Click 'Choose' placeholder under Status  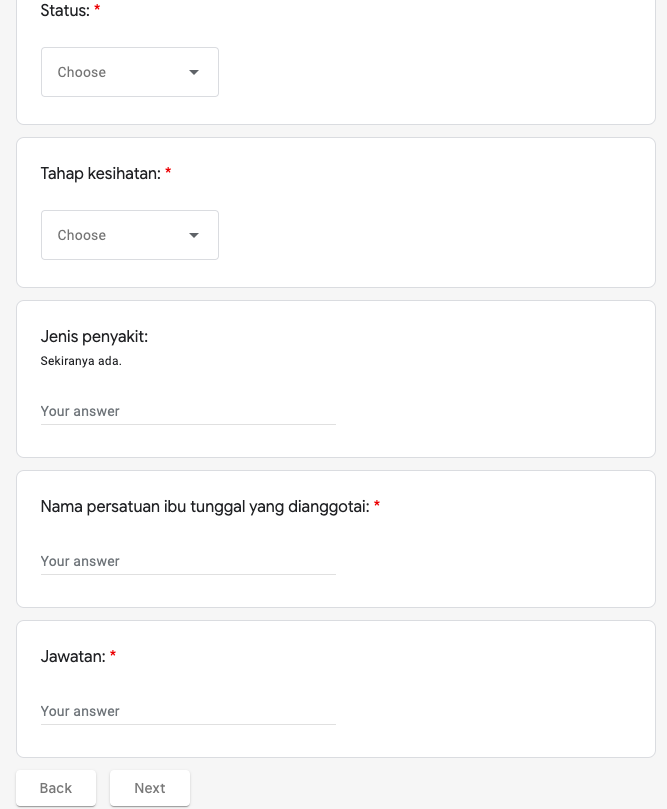[82, 72]
